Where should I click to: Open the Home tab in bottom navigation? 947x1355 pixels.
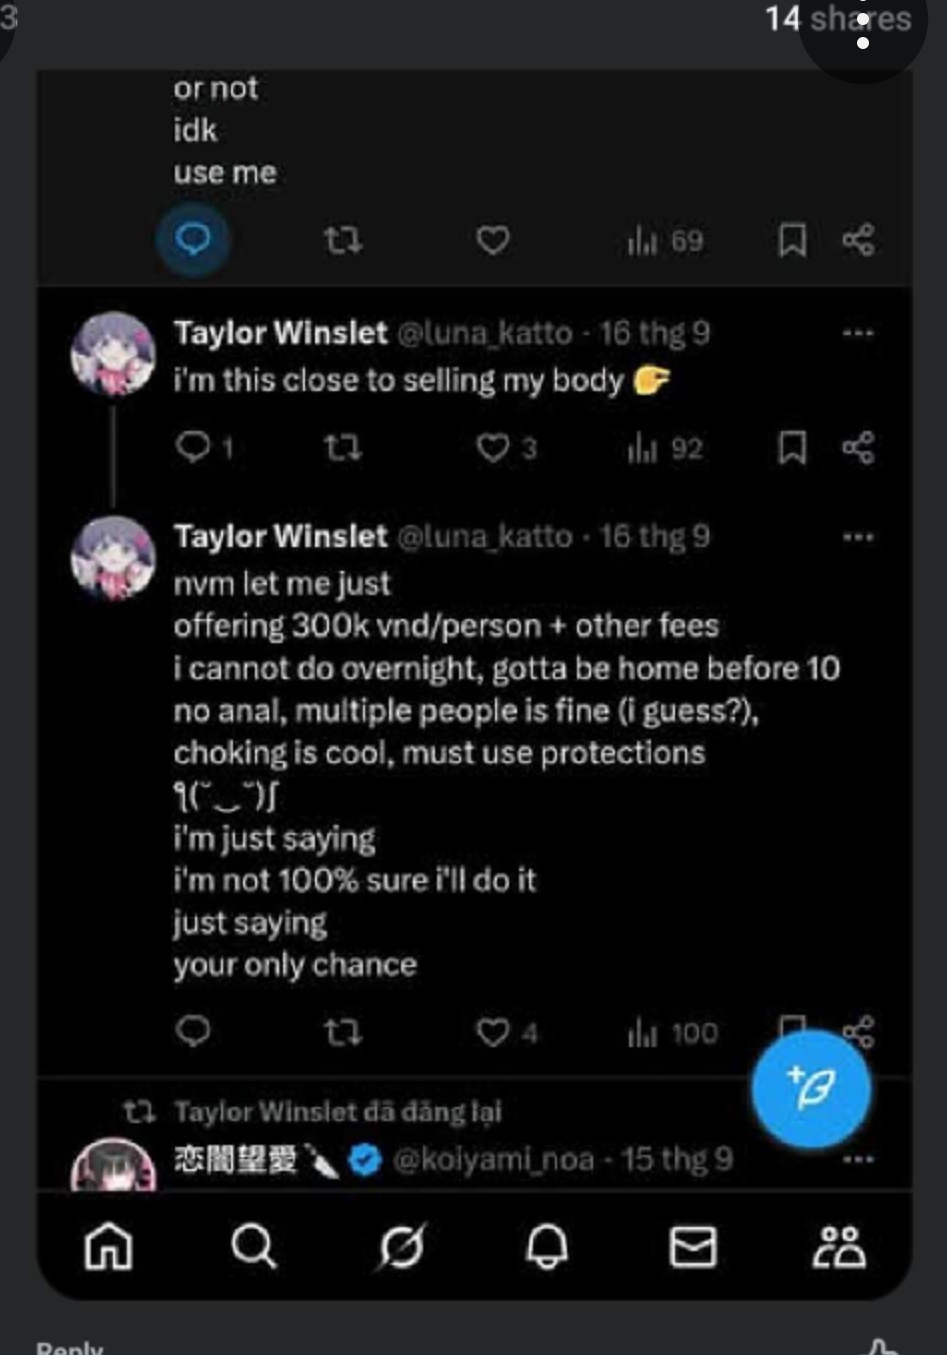(108, 1247)
